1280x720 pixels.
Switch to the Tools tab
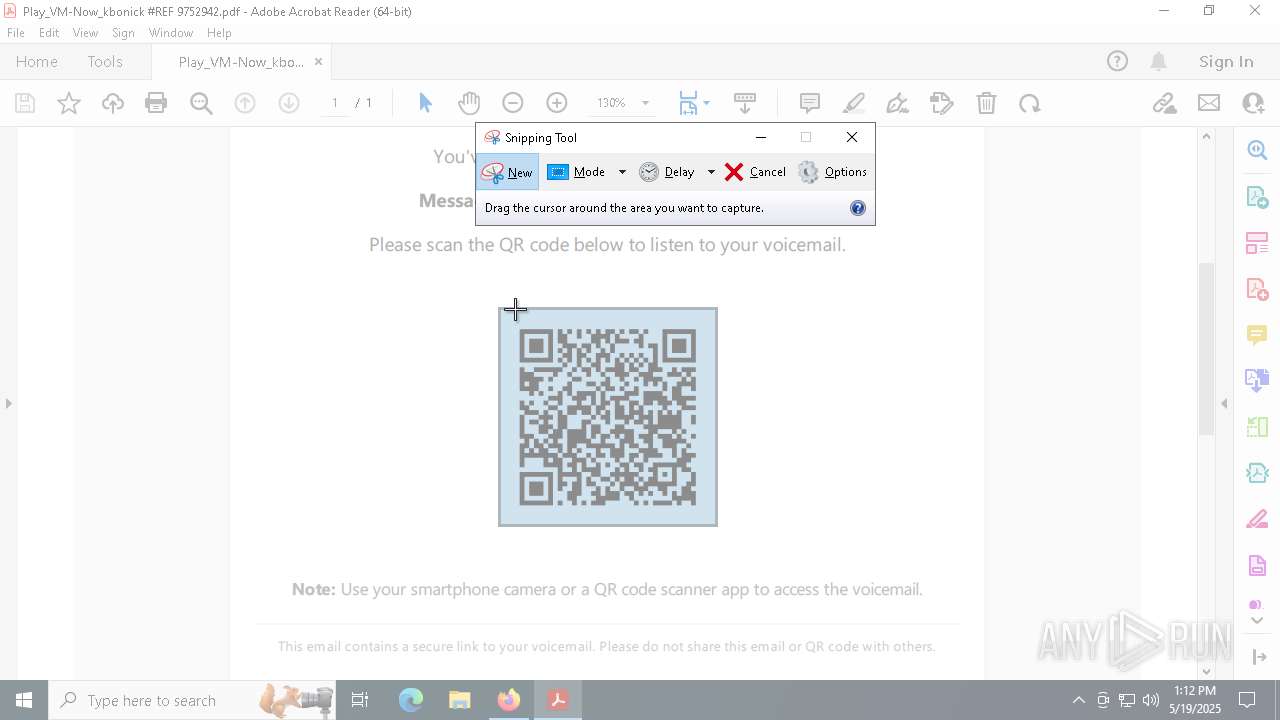(105, 61)
